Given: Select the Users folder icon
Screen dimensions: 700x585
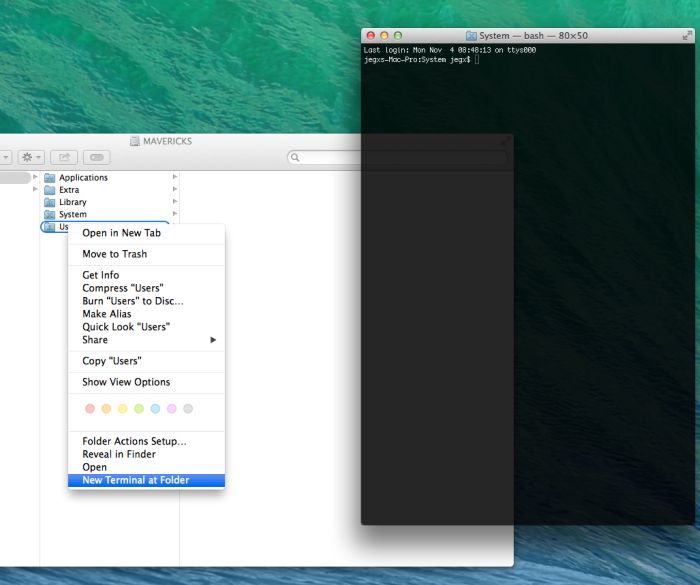Looking at the screenshot, I should coord(50,227).
